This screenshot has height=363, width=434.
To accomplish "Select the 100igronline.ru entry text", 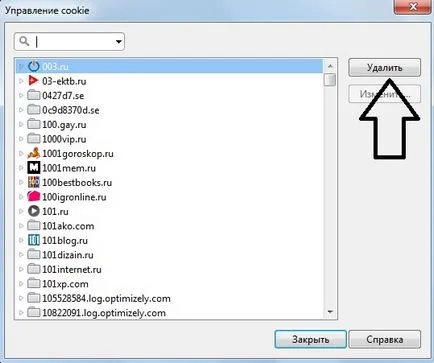I will coord(74,197).
